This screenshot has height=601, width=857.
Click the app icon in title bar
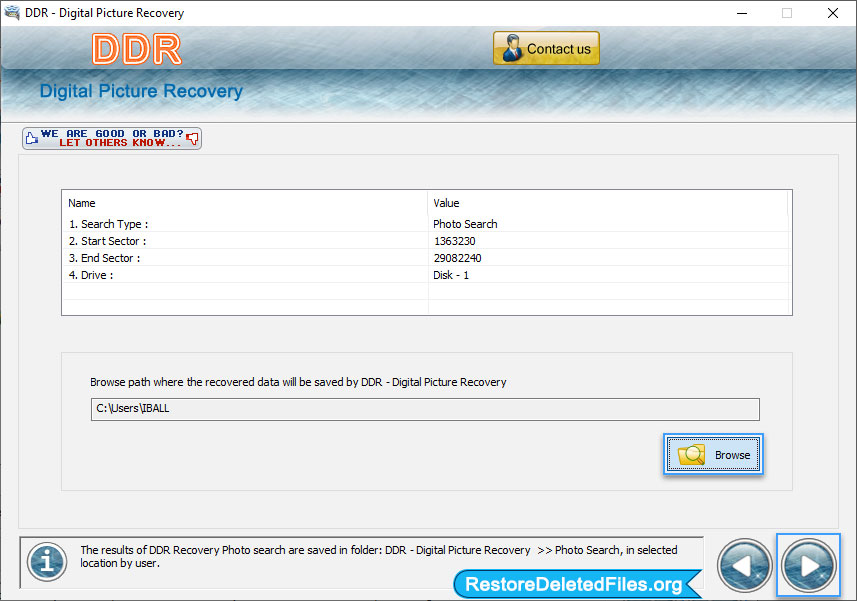(x=12, y=13)
